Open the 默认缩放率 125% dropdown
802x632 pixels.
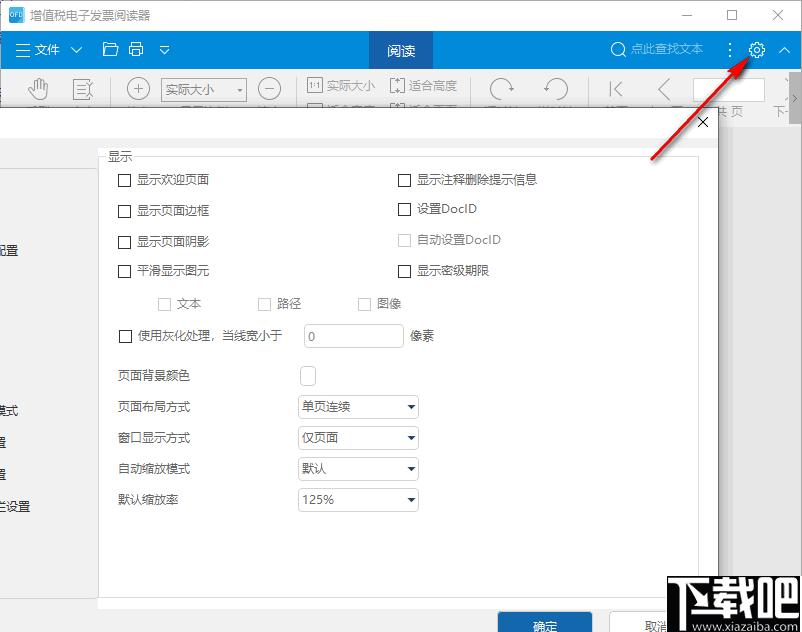358,500
